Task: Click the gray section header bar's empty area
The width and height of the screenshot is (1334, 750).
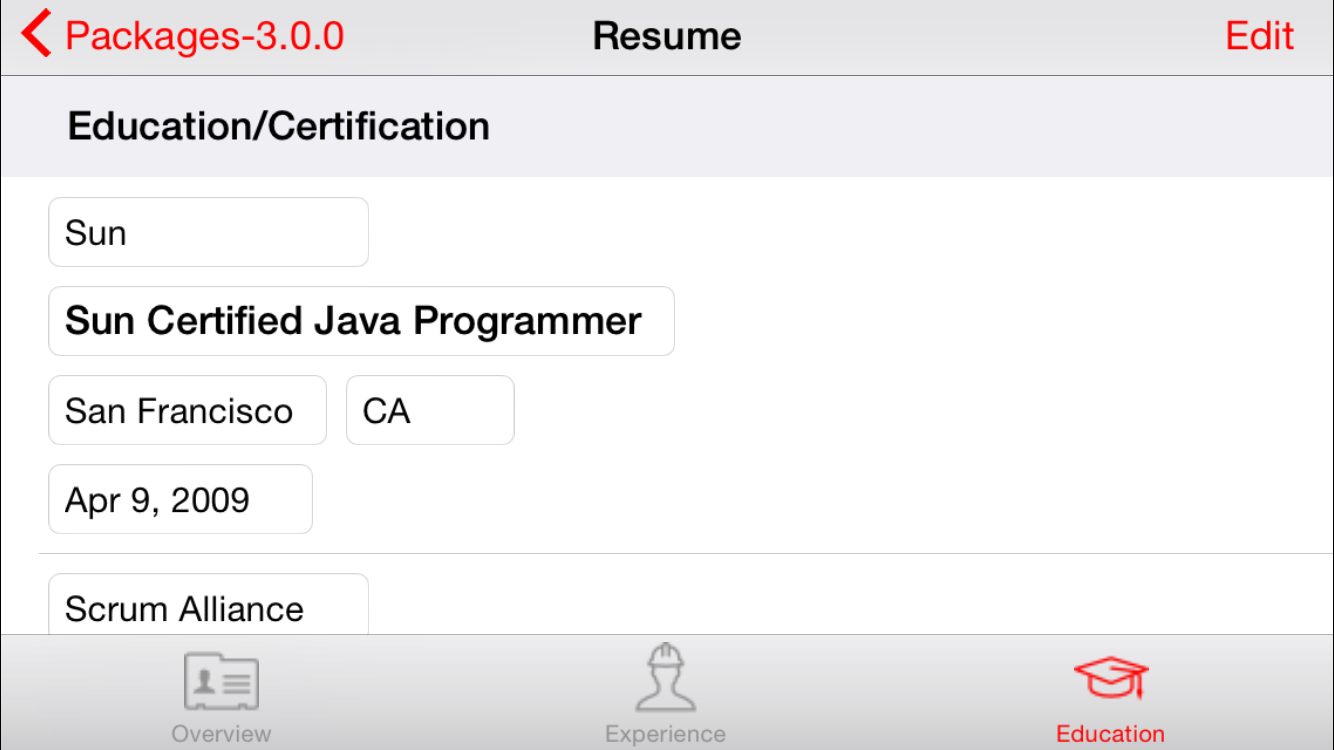Action: [900, 127]
